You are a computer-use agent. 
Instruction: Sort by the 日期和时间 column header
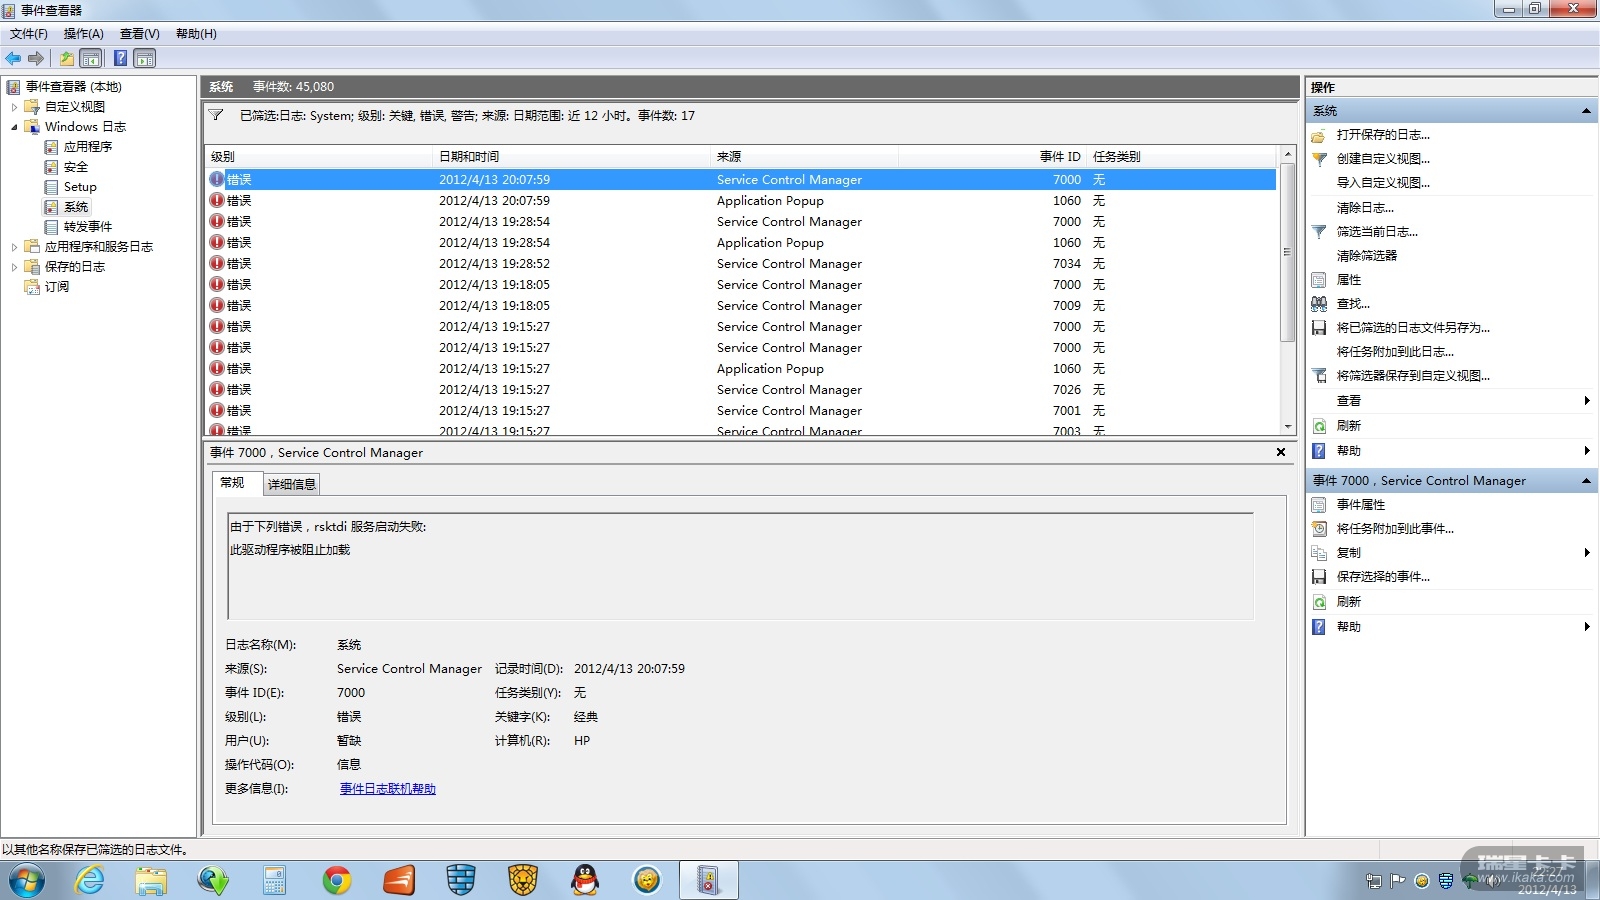tap(571, 157)
